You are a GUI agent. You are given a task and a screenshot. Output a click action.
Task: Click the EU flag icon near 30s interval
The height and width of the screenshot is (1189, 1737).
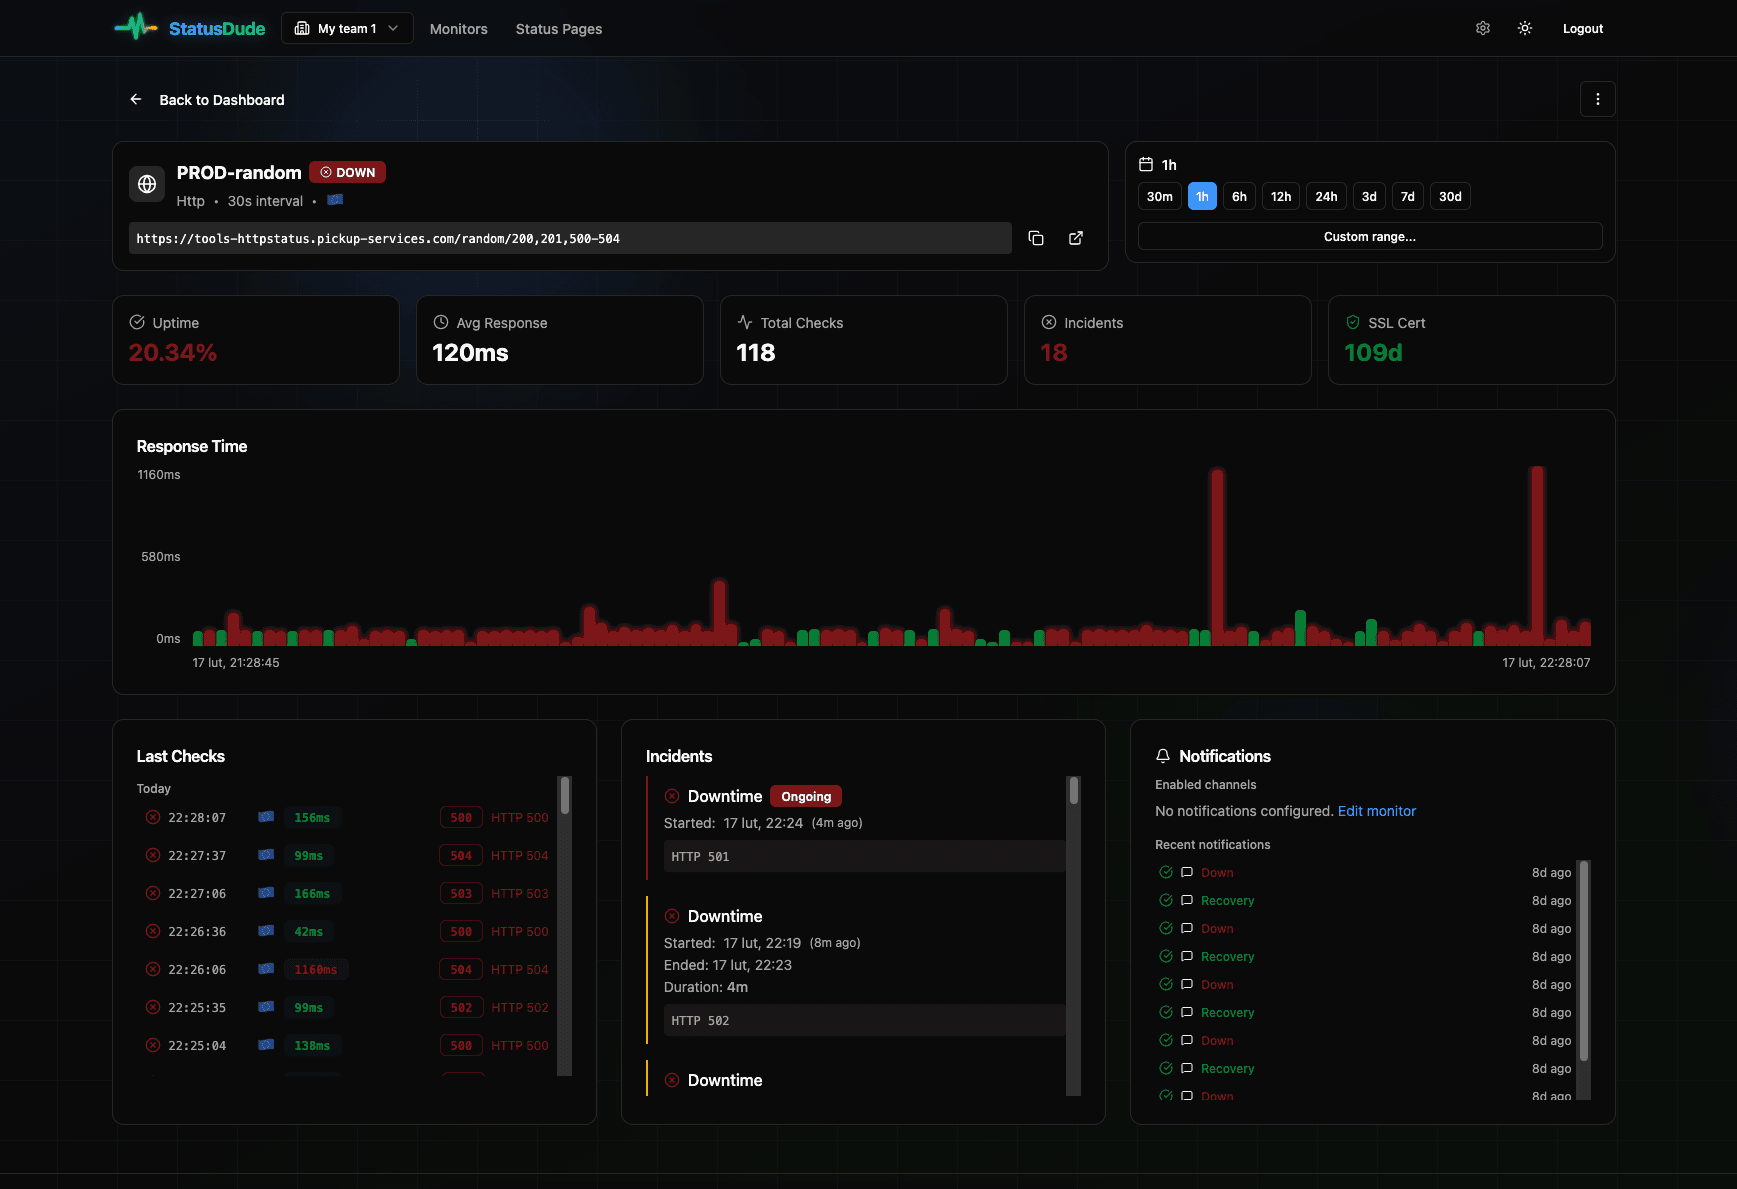click(335, 200)
